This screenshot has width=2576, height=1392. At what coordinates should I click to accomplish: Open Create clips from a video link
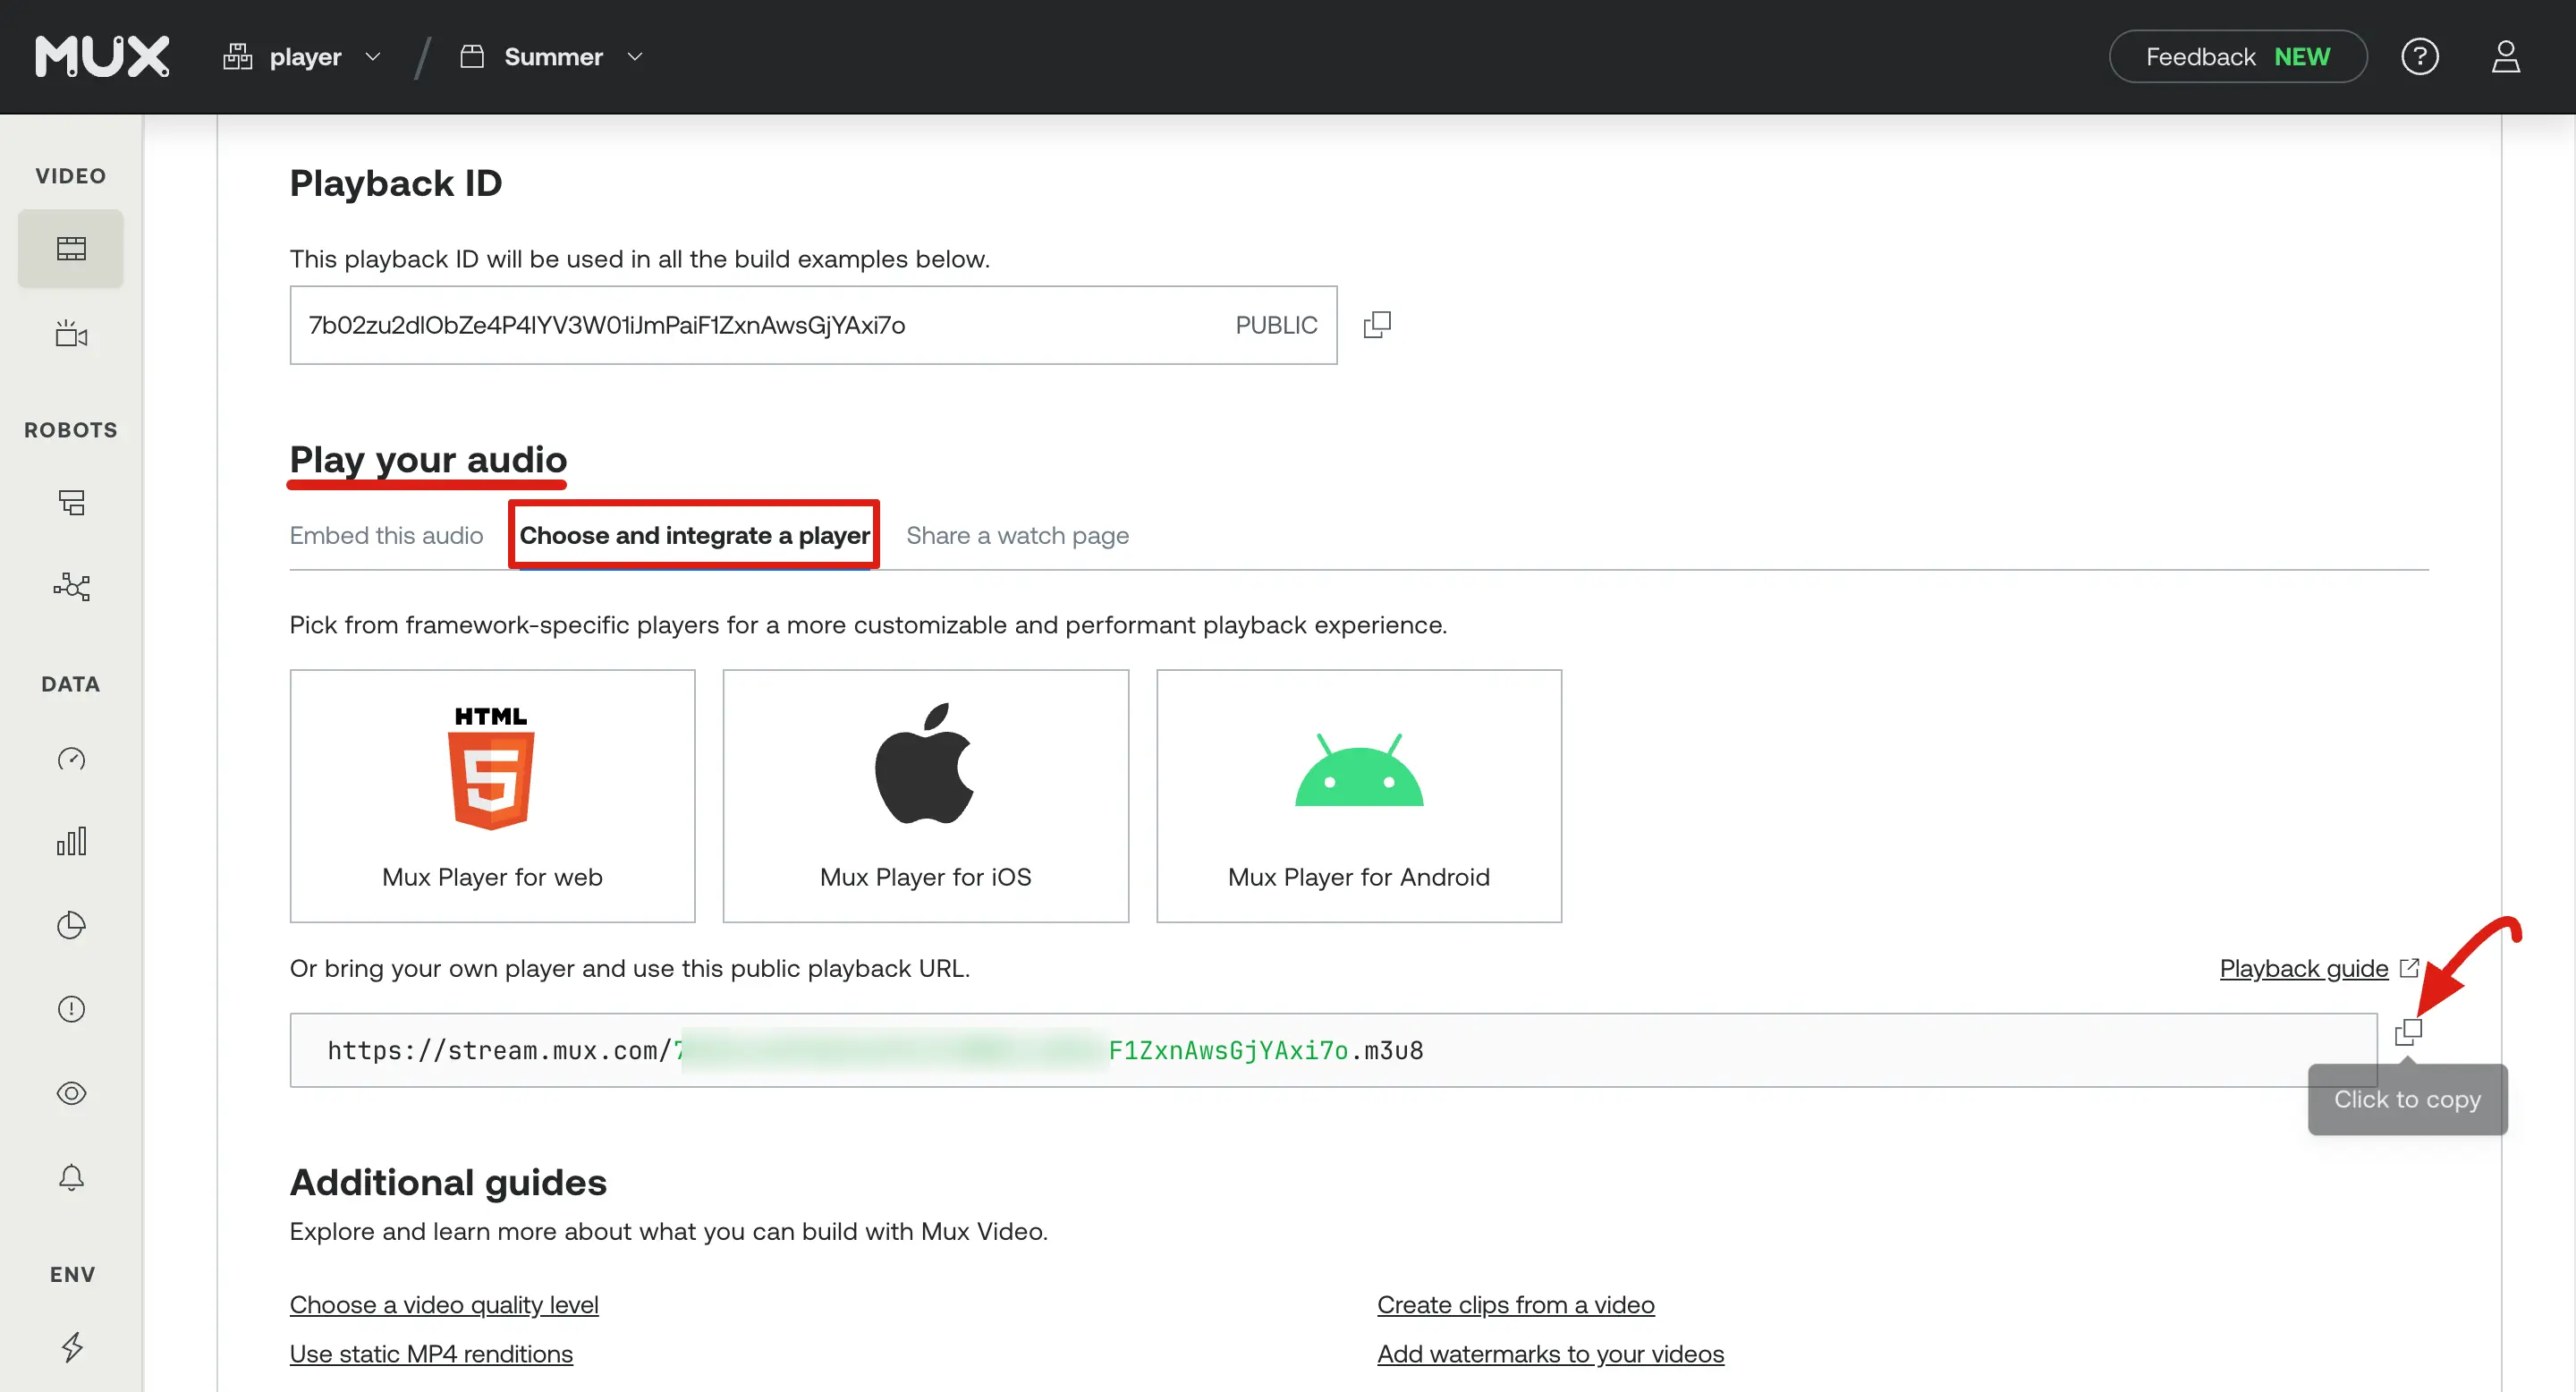click(1516, 1304)
